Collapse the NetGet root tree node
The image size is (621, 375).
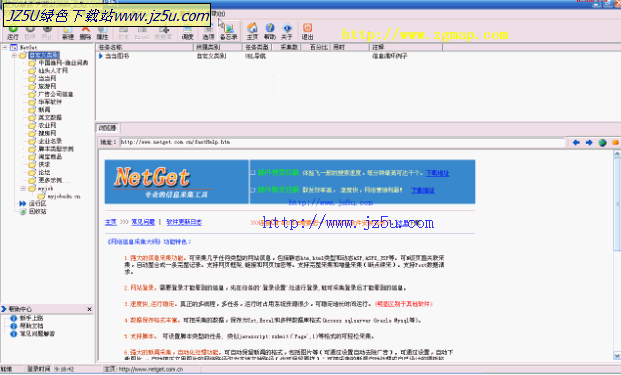5,48
